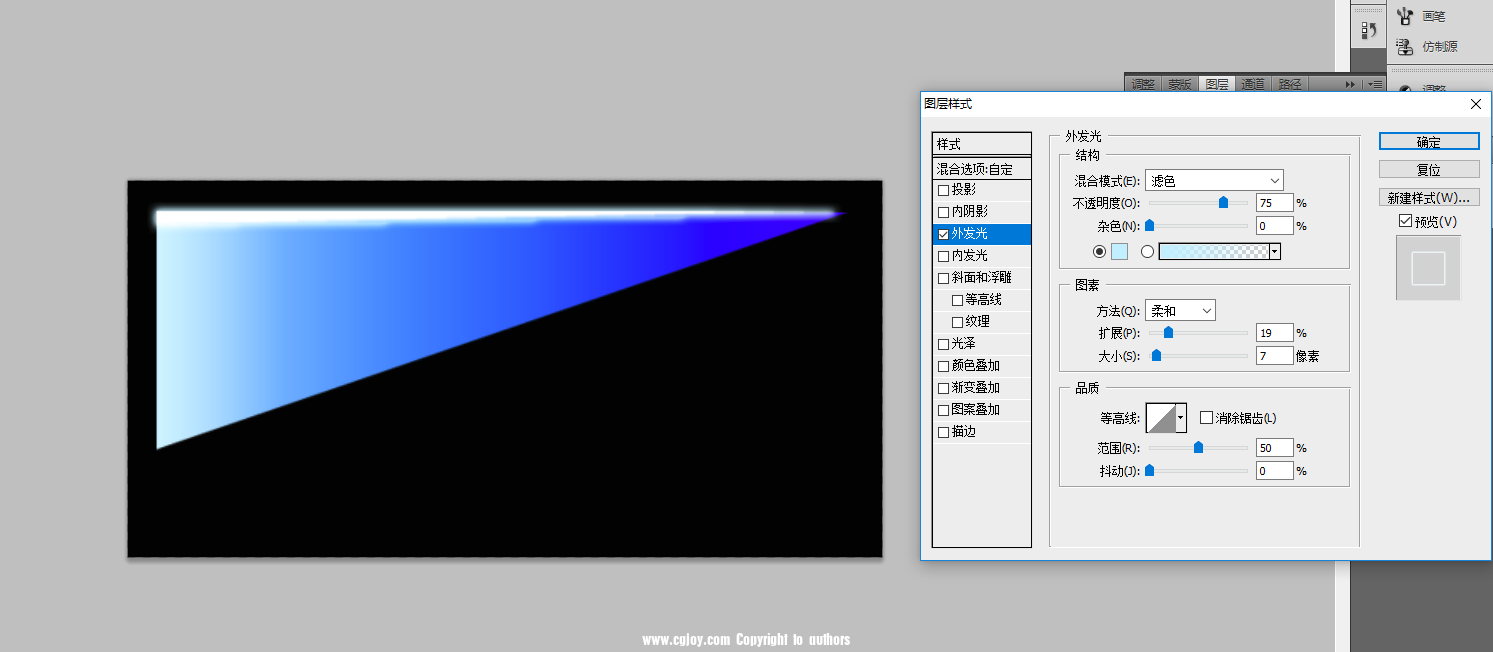Collapse the panel group with the double-arrow icon

pos(1350,85)
